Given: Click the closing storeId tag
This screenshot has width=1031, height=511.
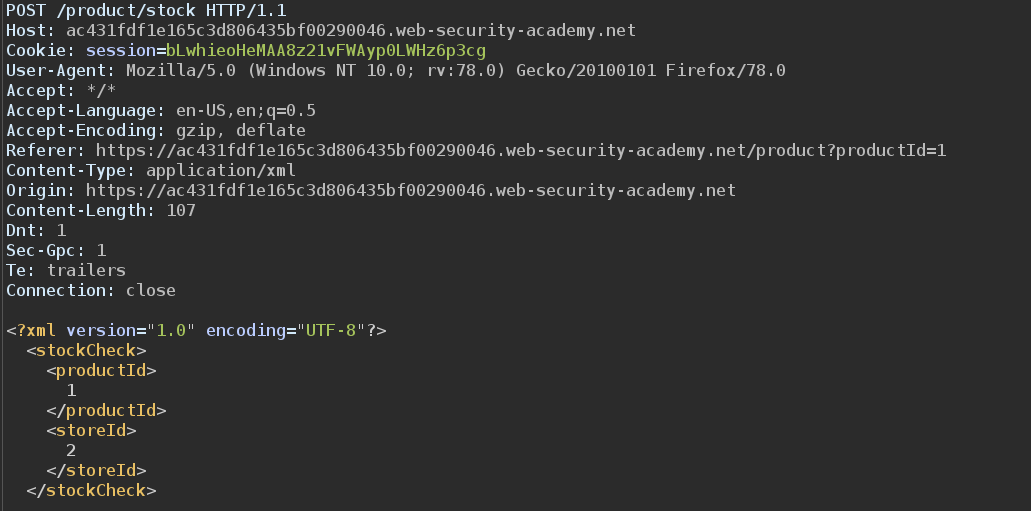Looking at the screenshot, I should 96,471.
